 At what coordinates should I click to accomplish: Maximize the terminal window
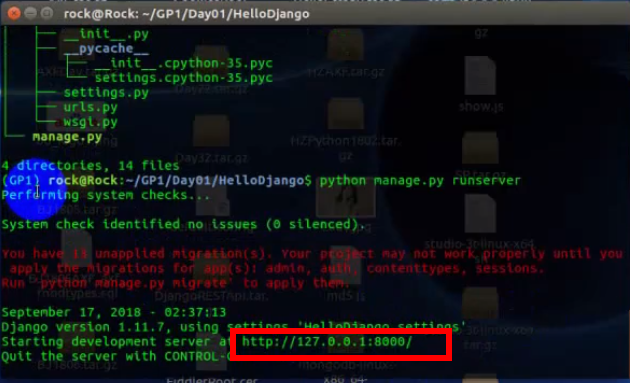click(47, 13)
